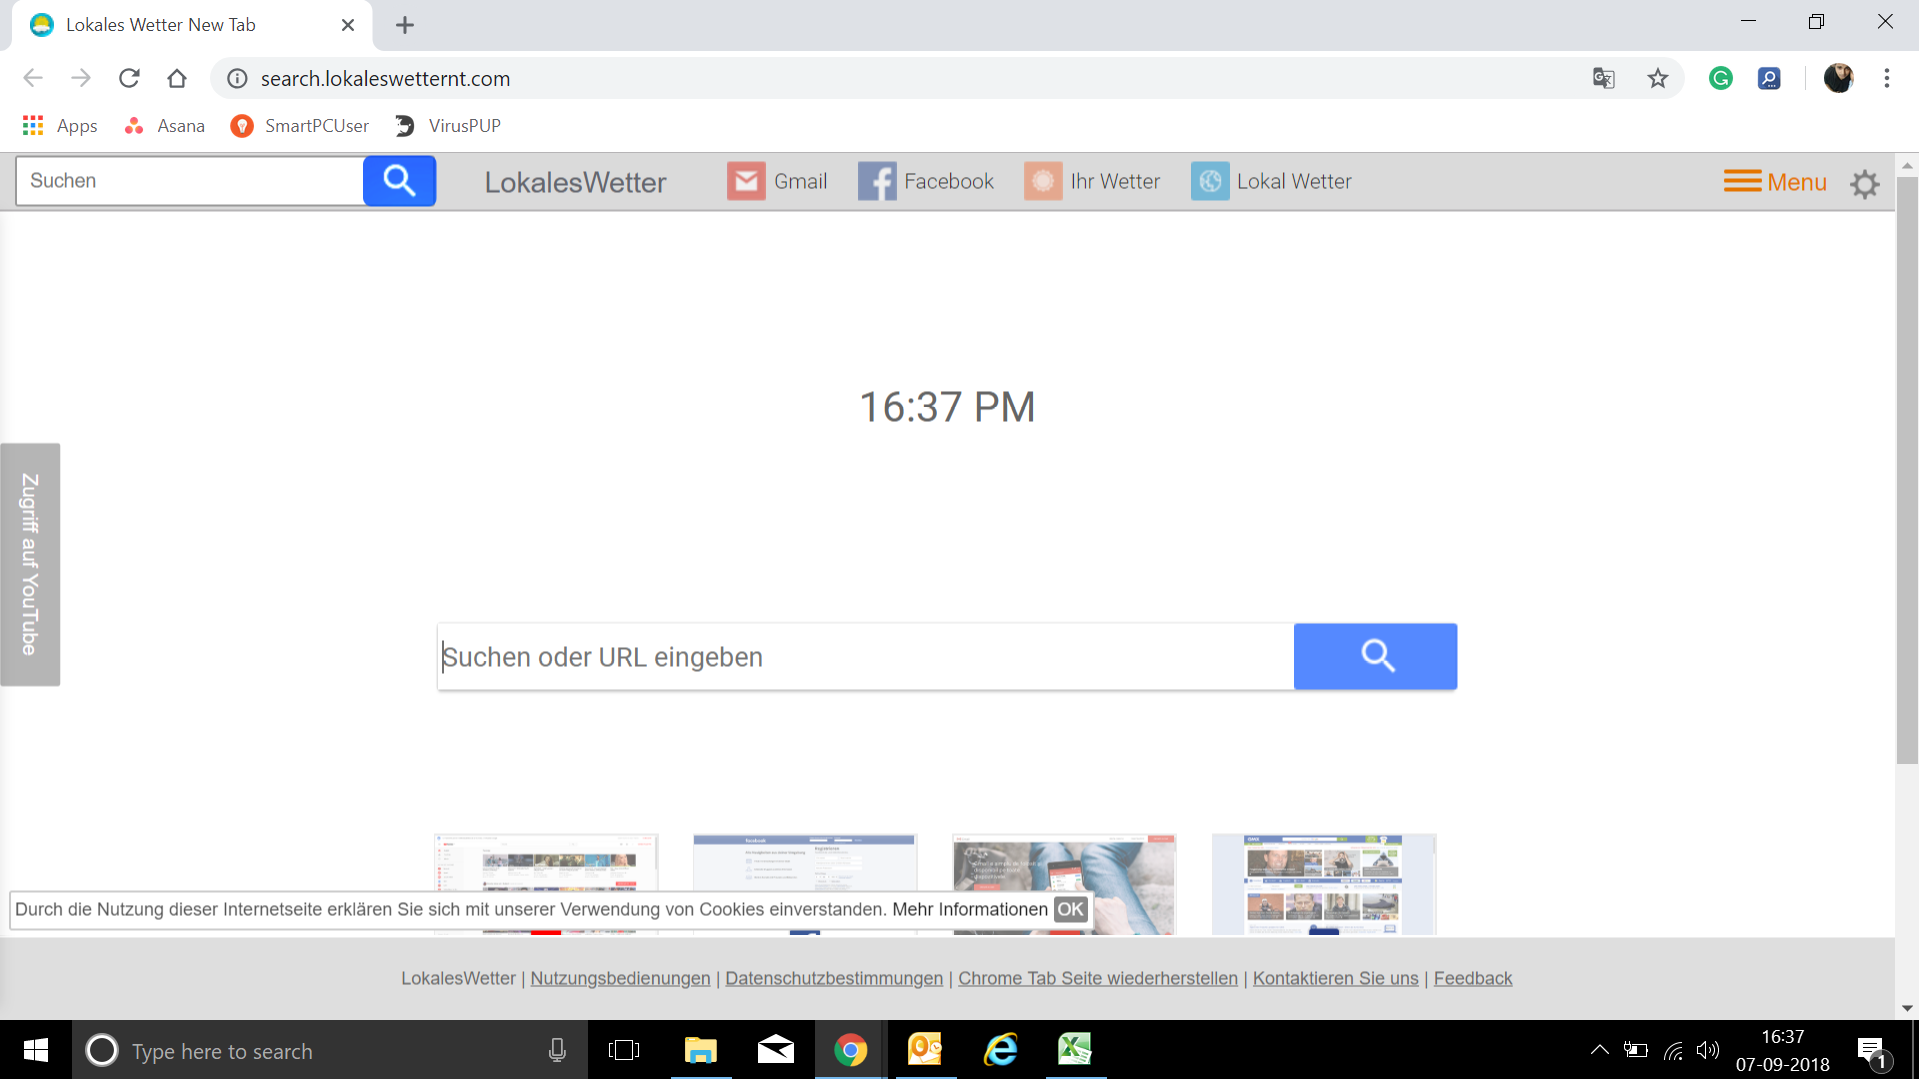Screen dimensions: 1919x1079
Task: Open the SmartPCUser bookmark
Action: point(298,126)
